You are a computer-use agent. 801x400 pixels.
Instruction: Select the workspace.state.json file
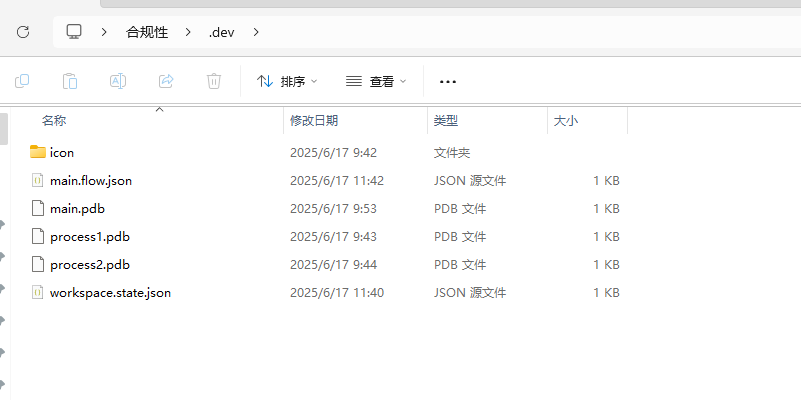110,293
